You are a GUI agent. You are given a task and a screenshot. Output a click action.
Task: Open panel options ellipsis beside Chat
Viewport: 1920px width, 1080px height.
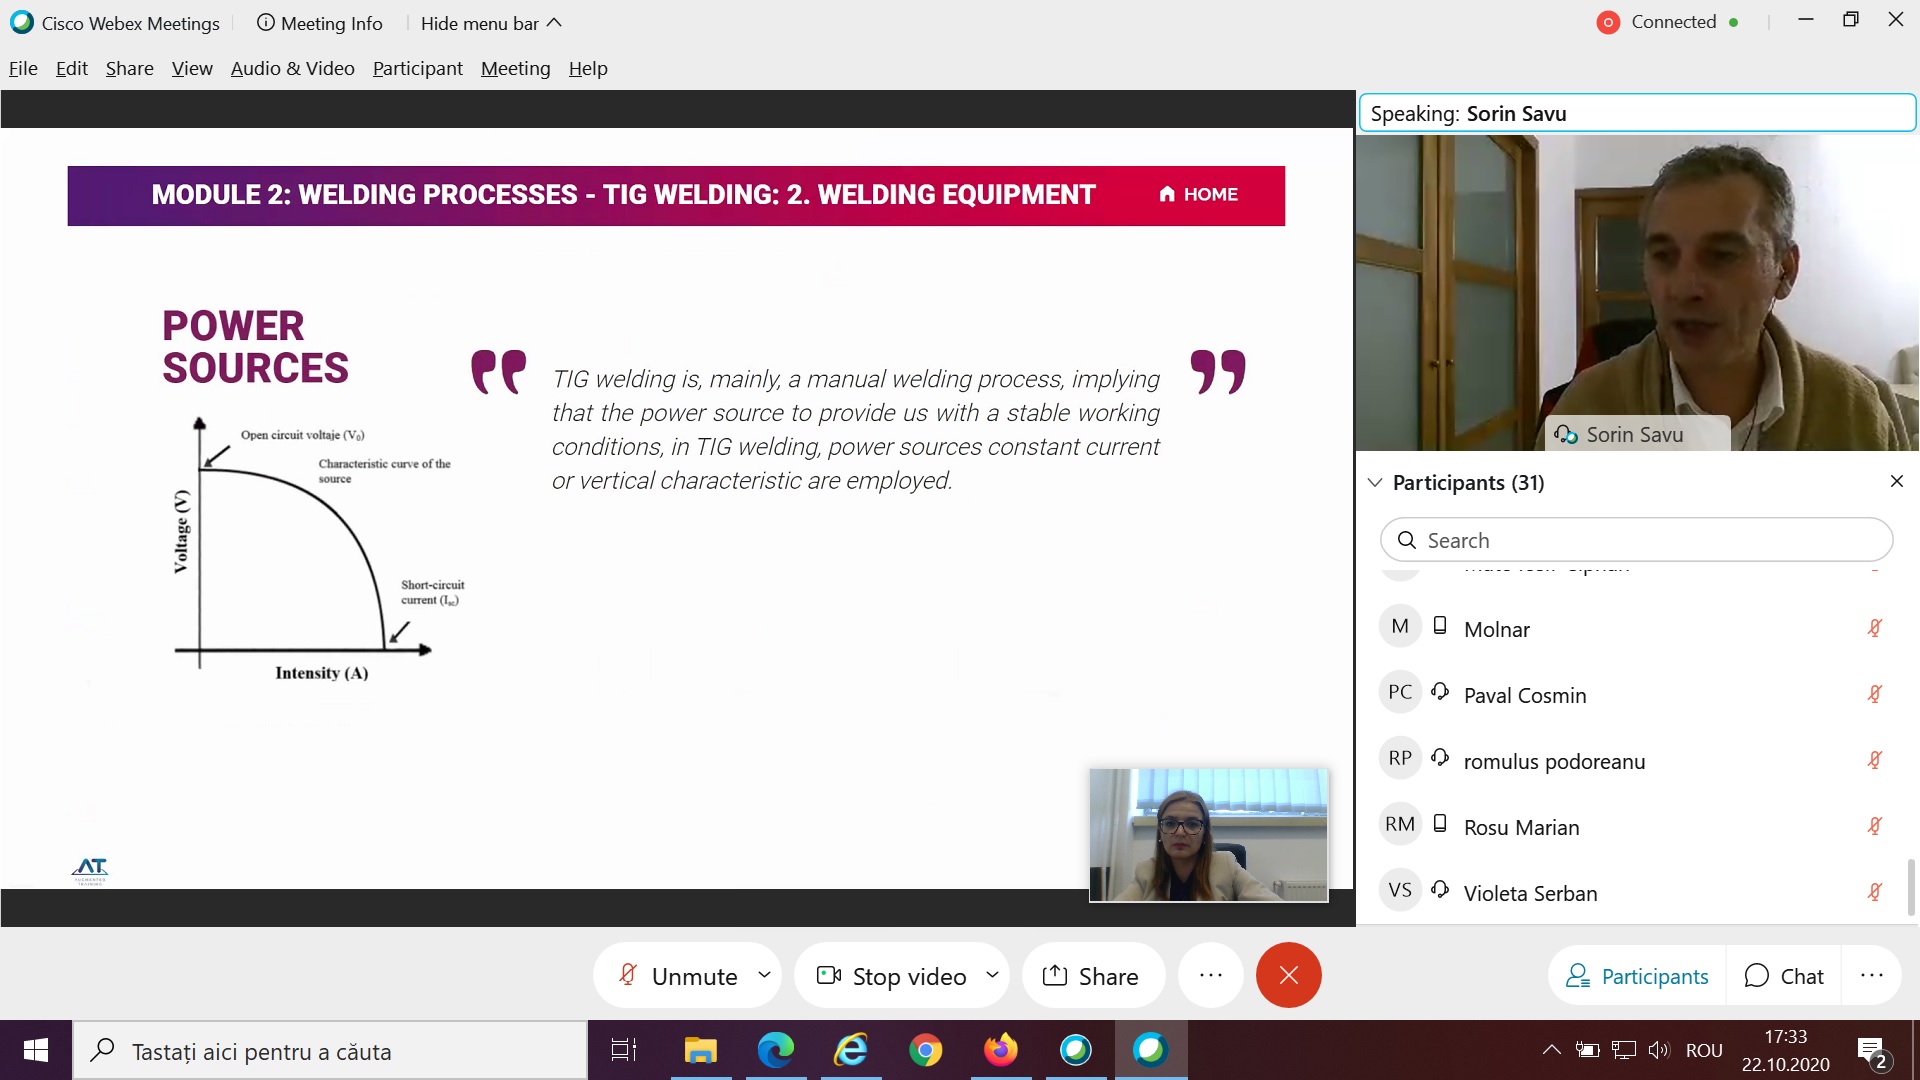[1871, 975]
